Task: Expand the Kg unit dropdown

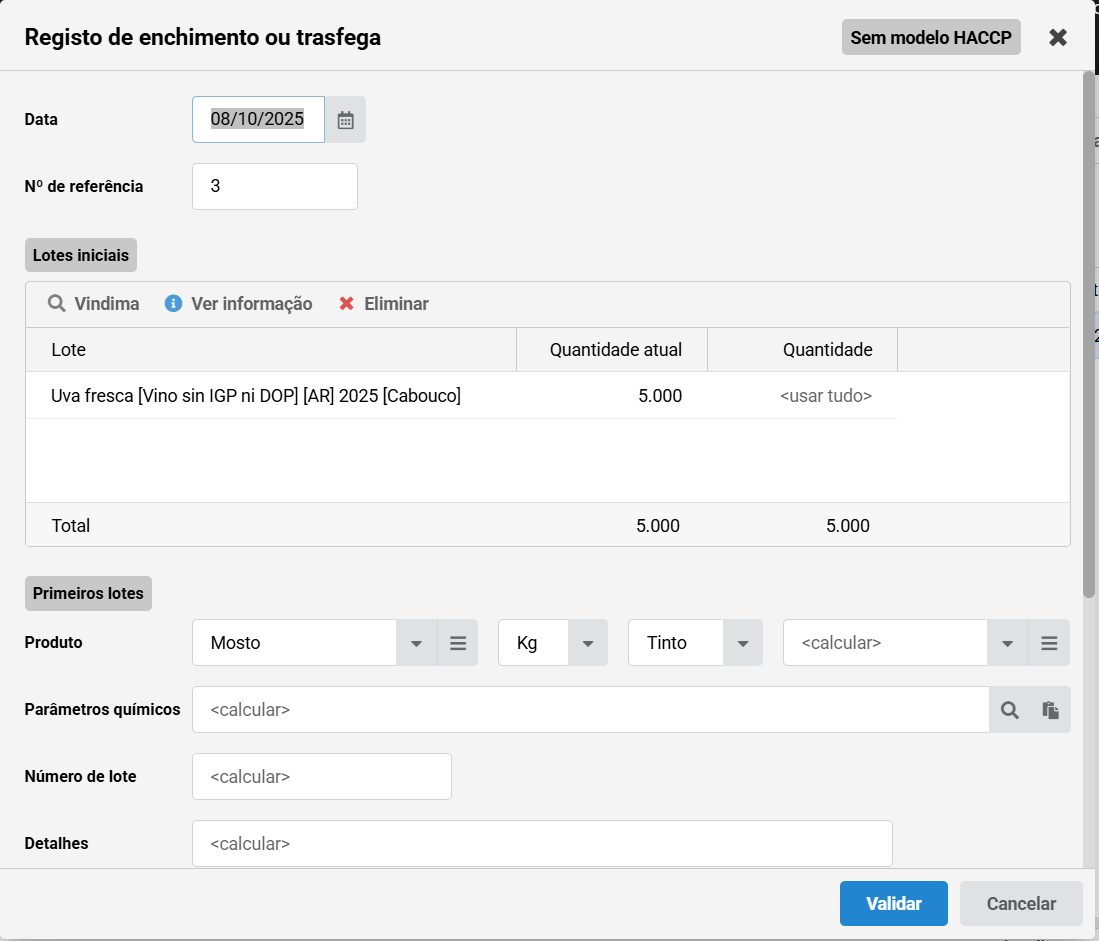Action: pos(587,643)
